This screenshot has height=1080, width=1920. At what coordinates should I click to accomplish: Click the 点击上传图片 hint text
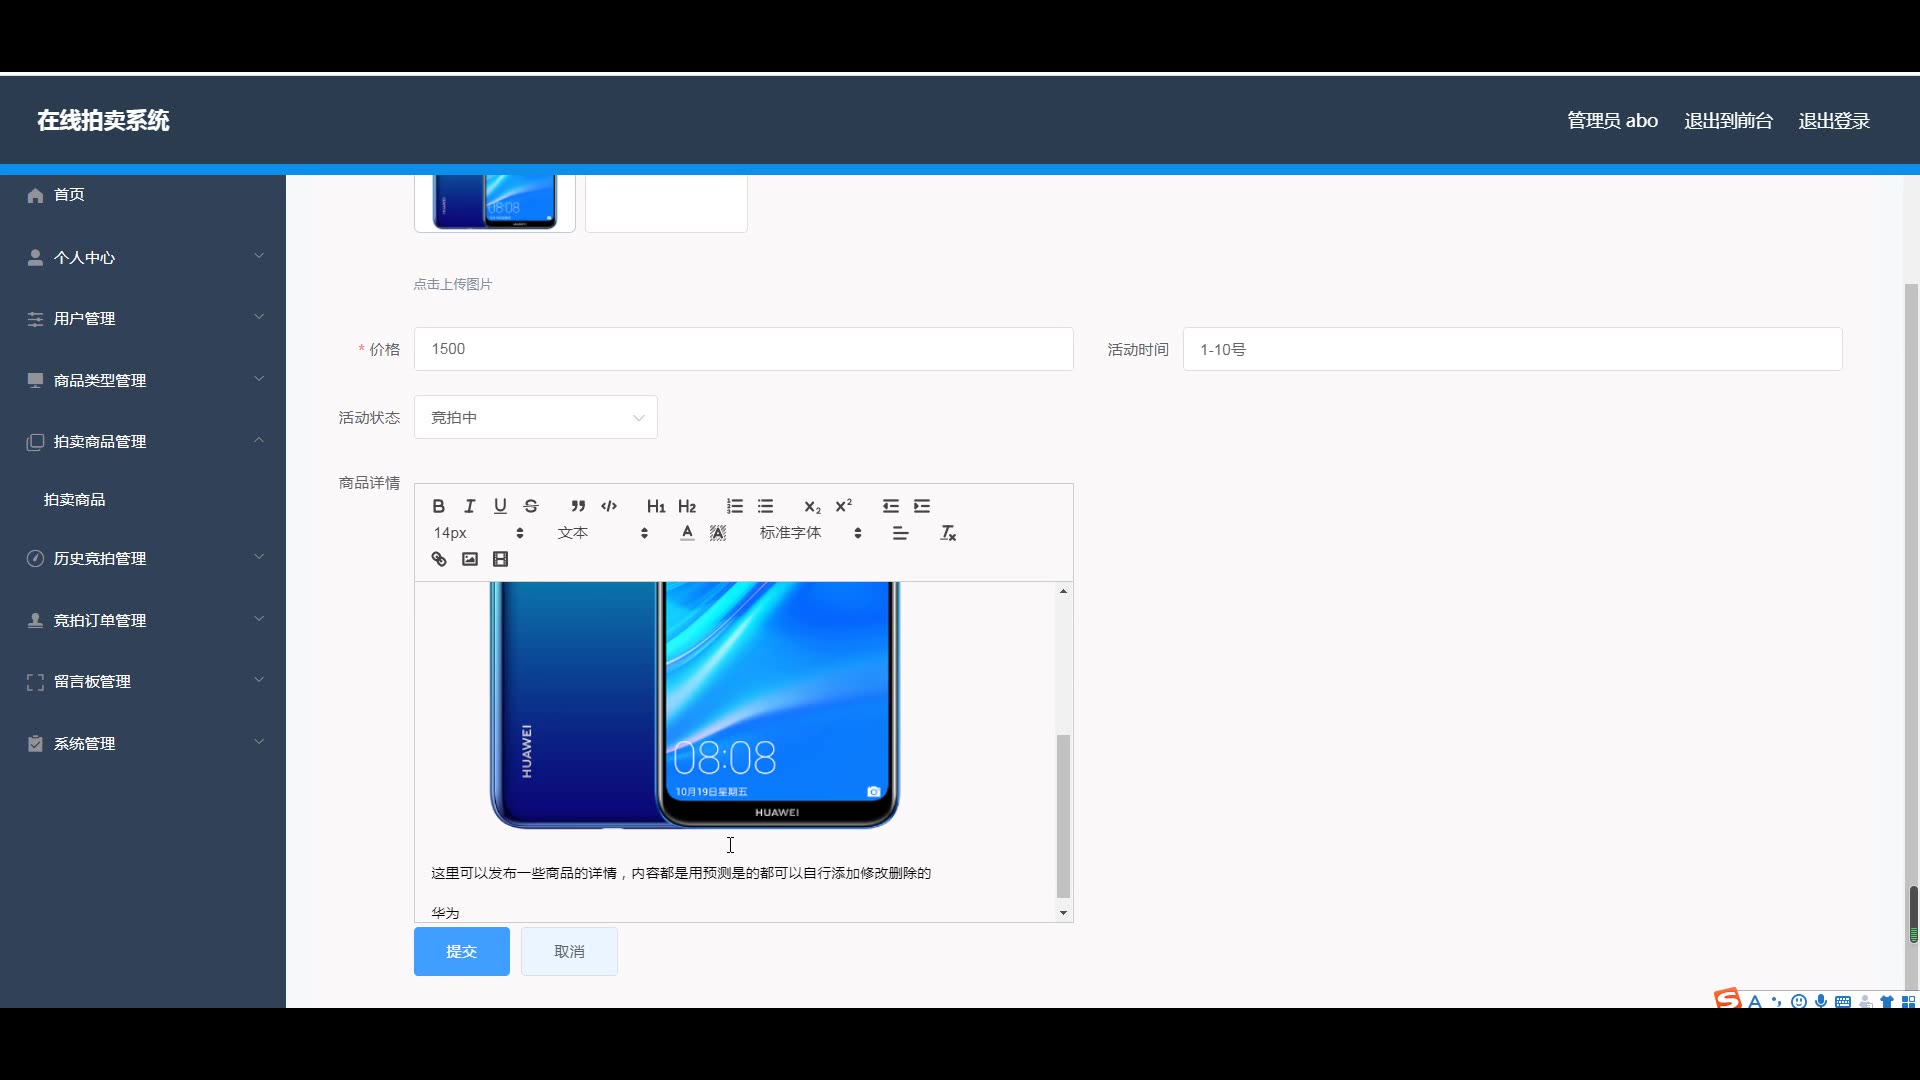point(453,284)
